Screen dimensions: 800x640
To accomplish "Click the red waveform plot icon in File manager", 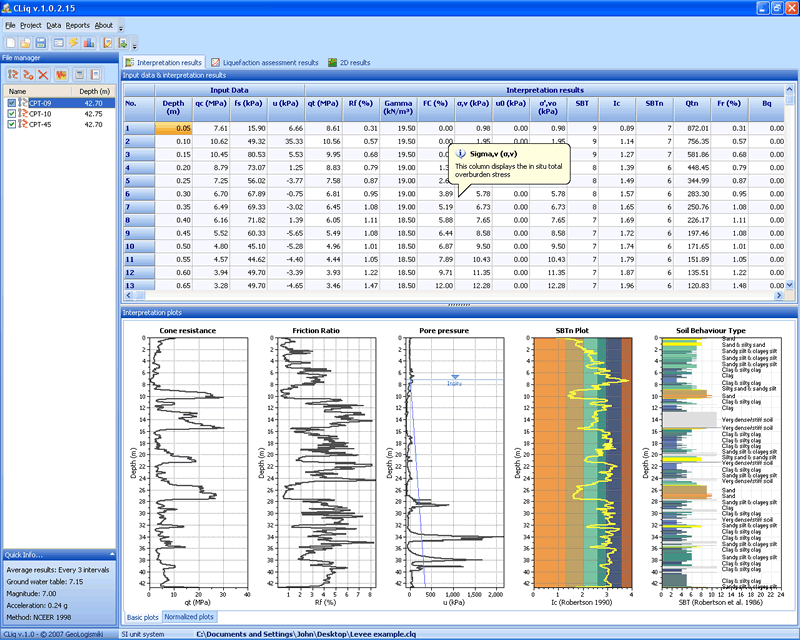I will (x=61, y=75).
